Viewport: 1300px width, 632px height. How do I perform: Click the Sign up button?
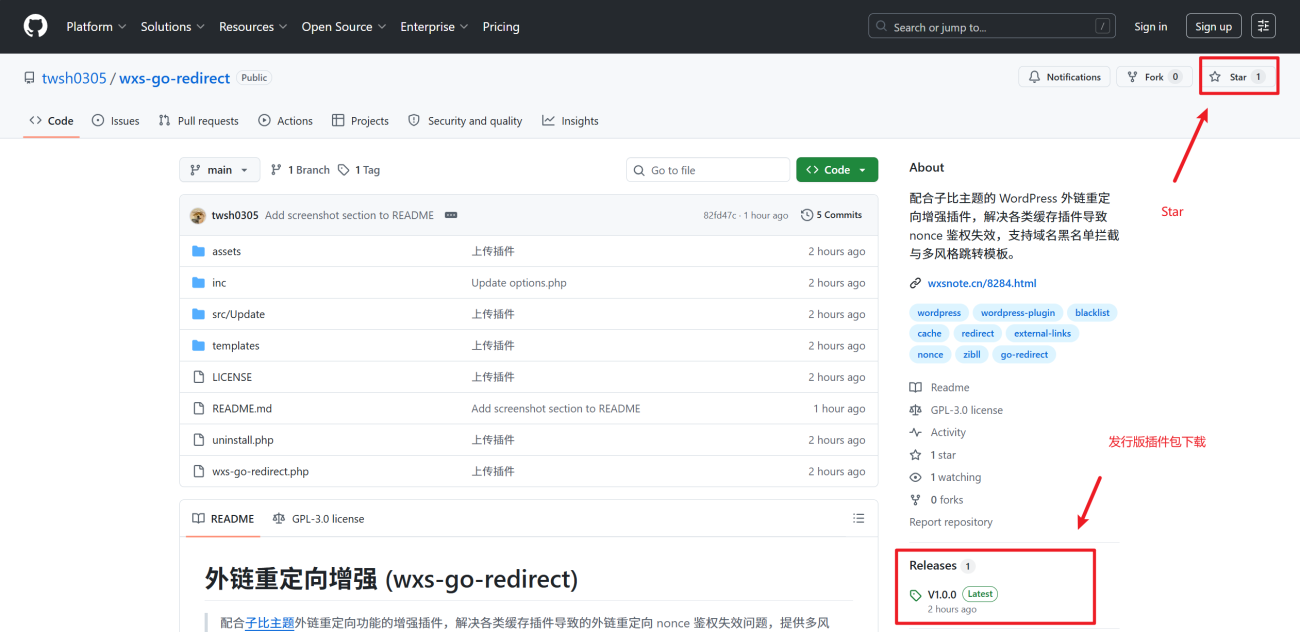[1213, 27]
